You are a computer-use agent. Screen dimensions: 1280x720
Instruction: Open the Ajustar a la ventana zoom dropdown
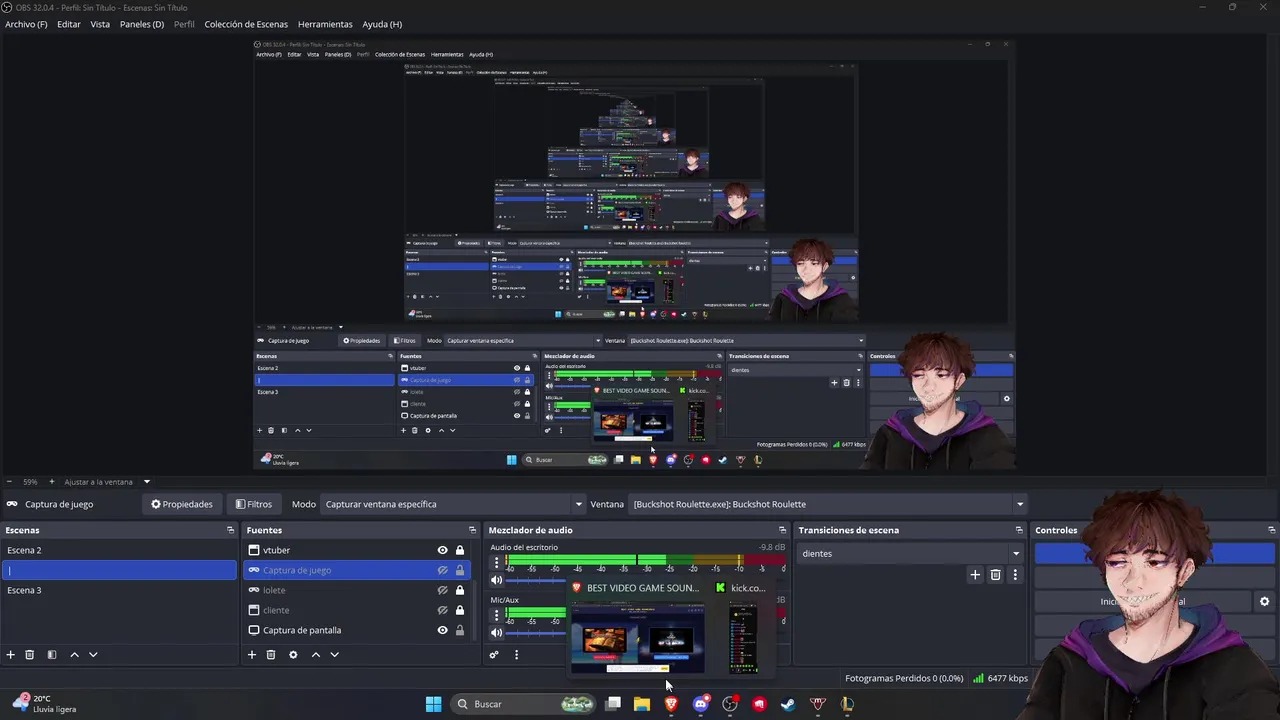pyautogui.click(x=106, y=482)
